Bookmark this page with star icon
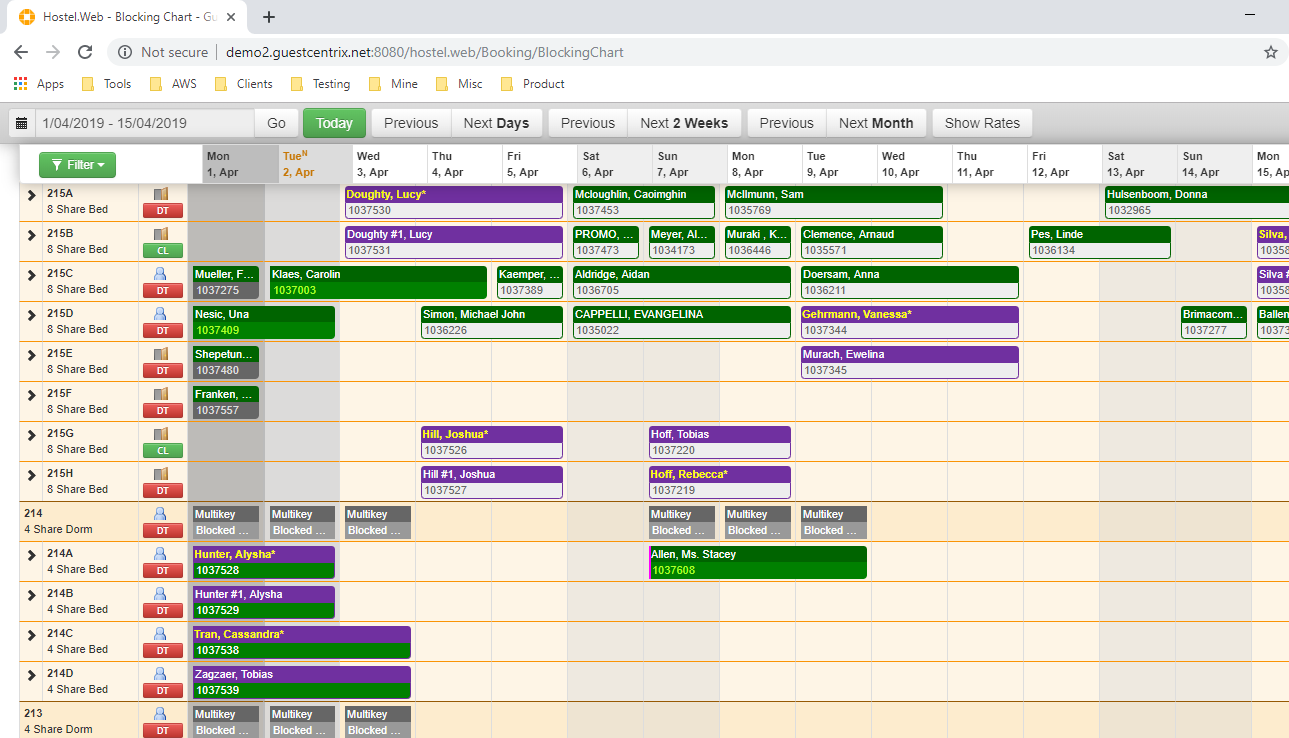The width and height of the screenshot is (1289, 738). pos(1270,52)
